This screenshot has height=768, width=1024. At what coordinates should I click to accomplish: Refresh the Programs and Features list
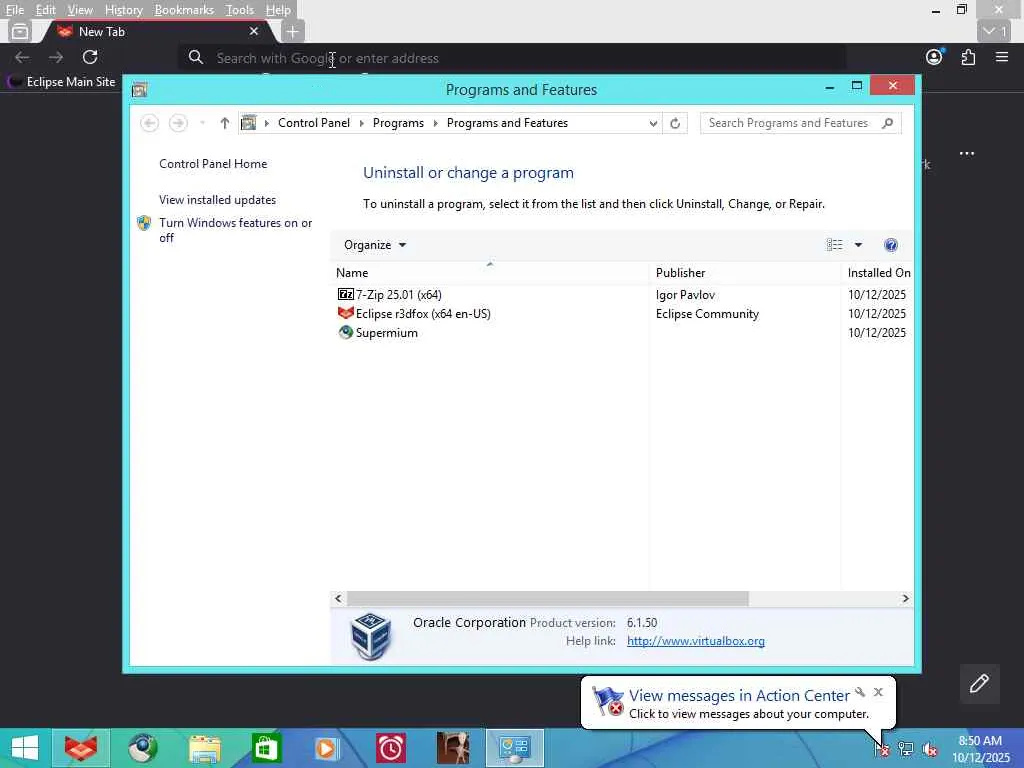pyautogui.click(x=675, y=123)
